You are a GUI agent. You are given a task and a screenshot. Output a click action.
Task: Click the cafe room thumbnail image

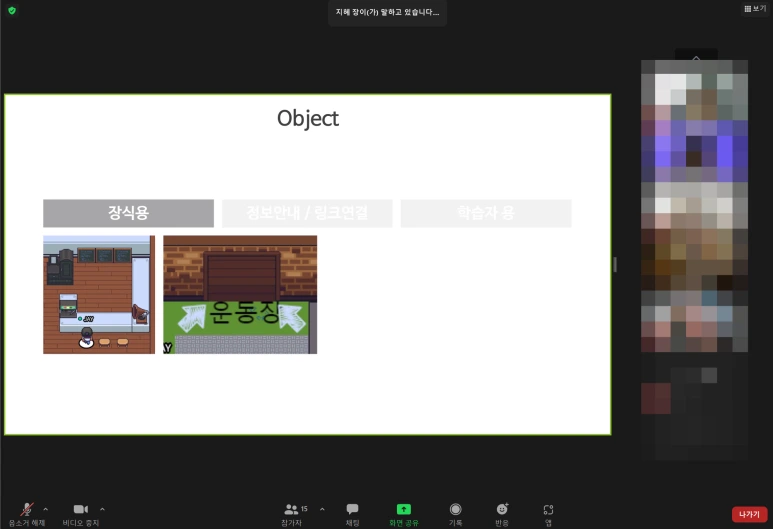pos(99,294)
